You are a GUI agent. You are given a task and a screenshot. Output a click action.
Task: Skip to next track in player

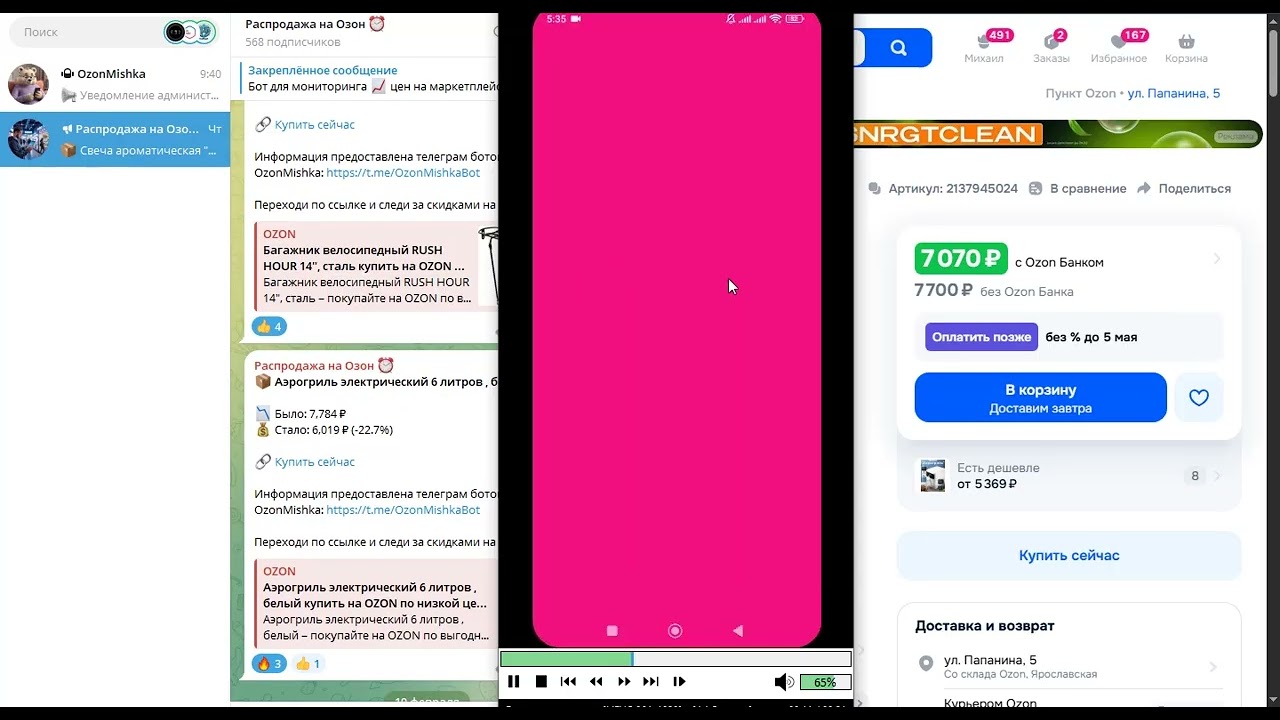coord(651,682)
